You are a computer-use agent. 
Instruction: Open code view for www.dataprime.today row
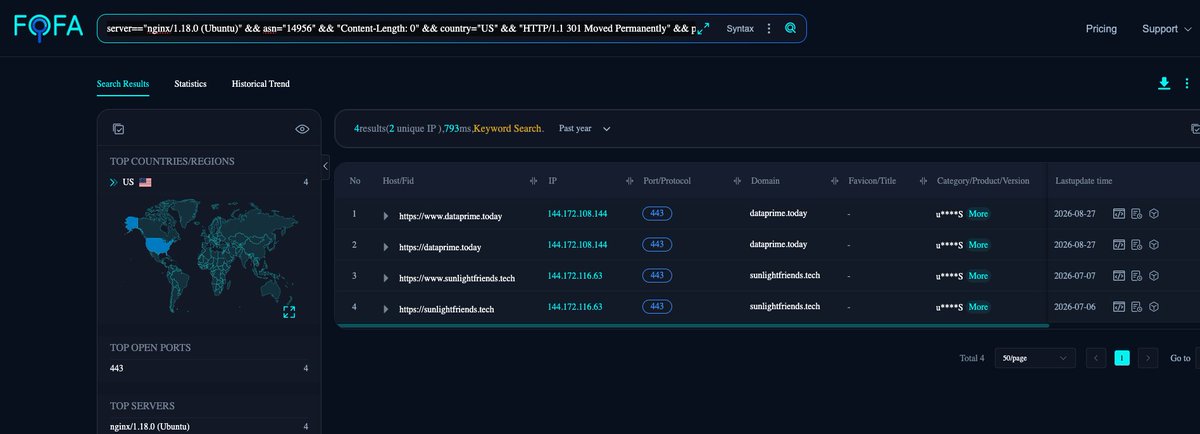click(1120, 214)
